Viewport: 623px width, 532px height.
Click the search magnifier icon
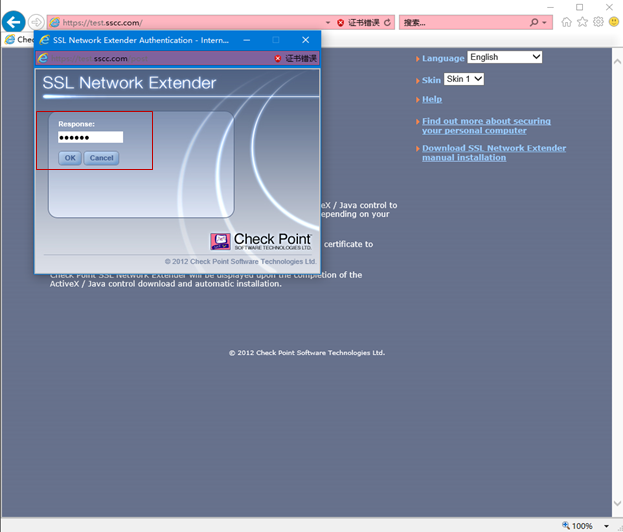pyautogui.click(x=534, y=22)
